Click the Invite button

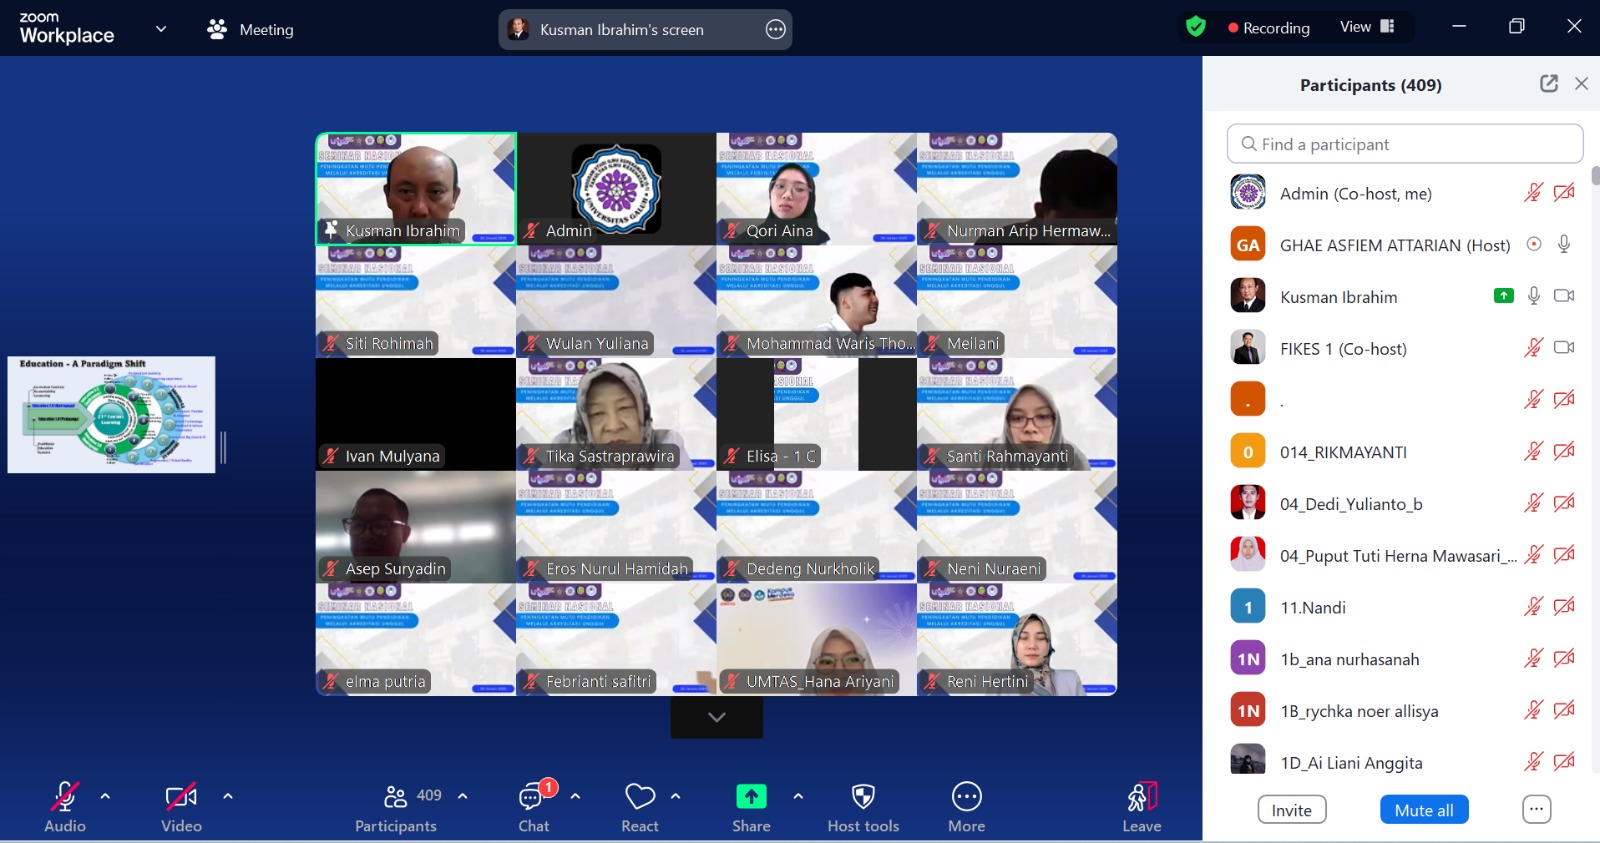(x=1291, y=810)
